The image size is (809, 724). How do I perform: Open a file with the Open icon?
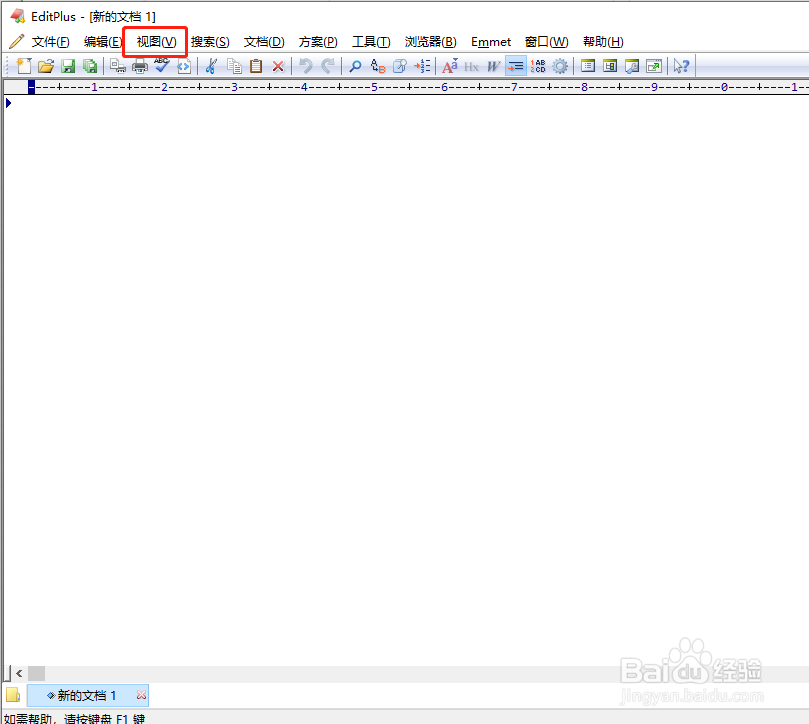pyautogui.click(x=45, y=66)
